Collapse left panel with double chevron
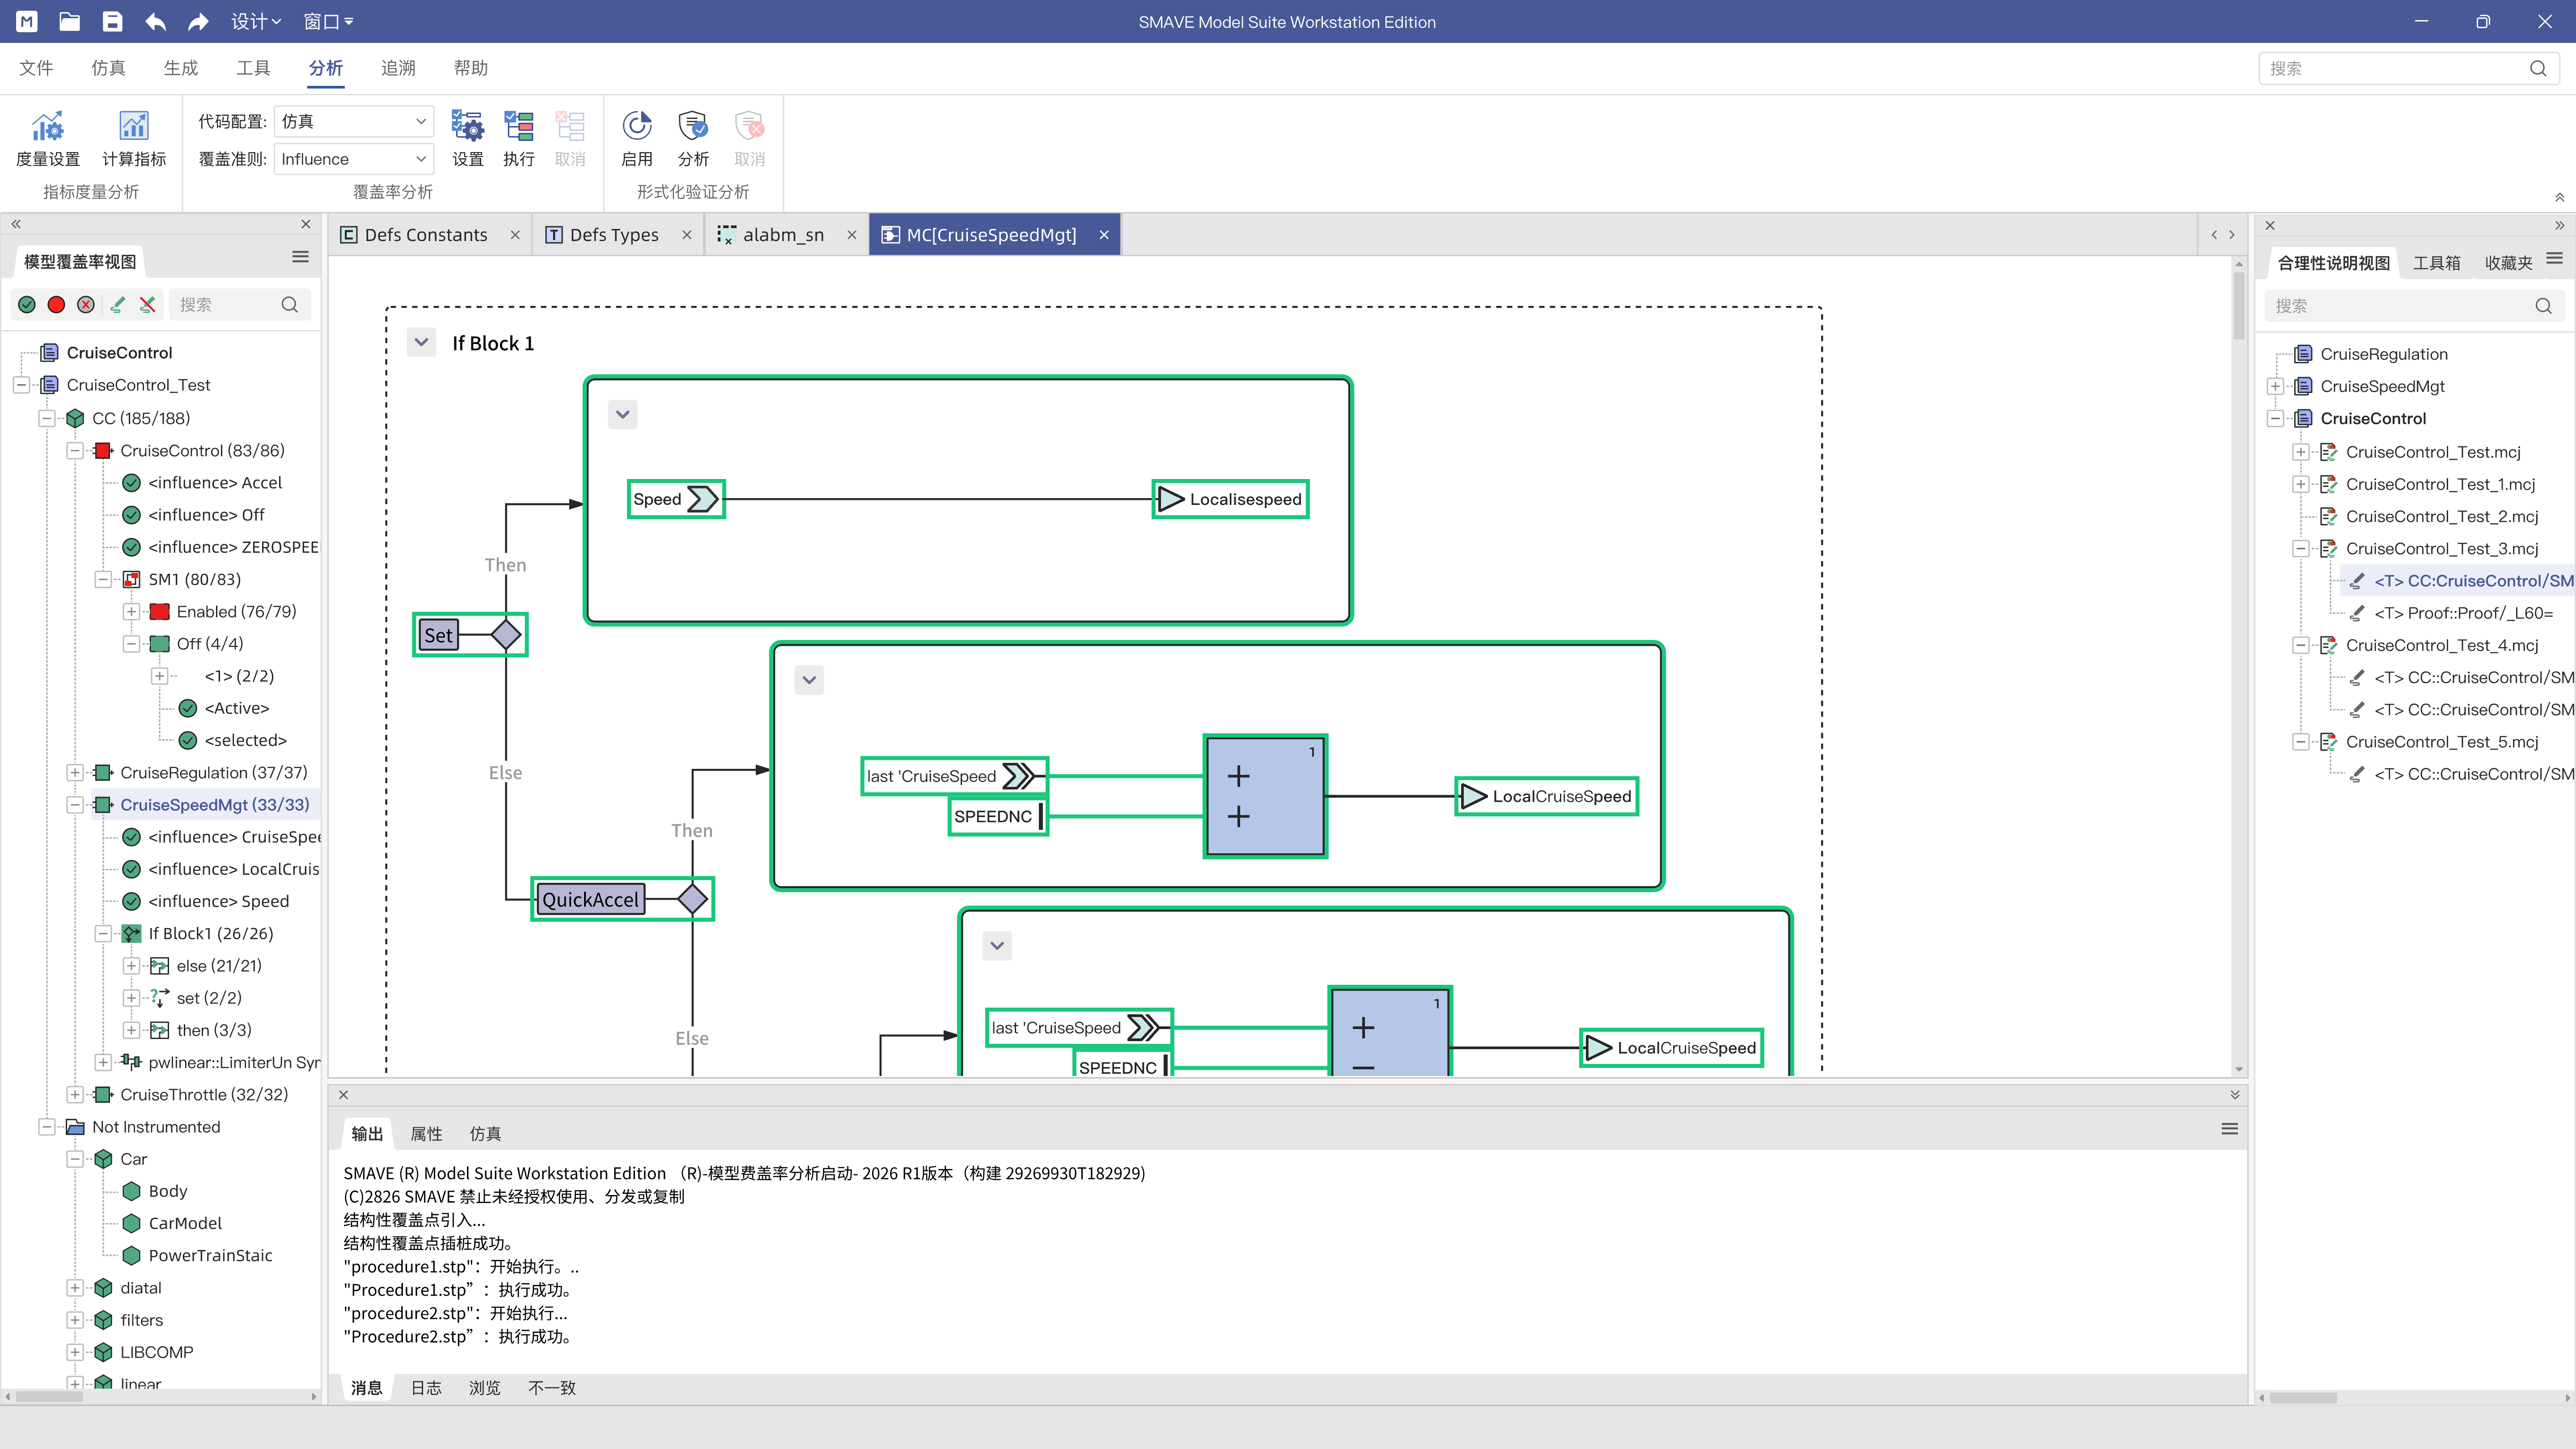This screenshot has width=2576, height=1449. [x=16, y=224]
